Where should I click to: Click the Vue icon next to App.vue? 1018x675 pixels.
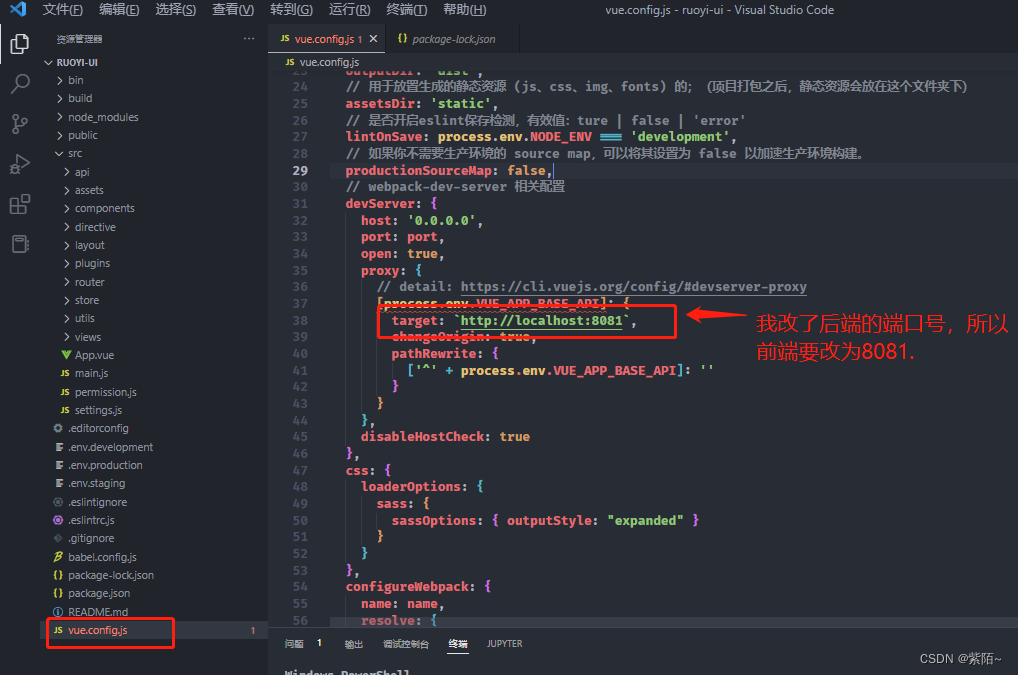point(66,355)
